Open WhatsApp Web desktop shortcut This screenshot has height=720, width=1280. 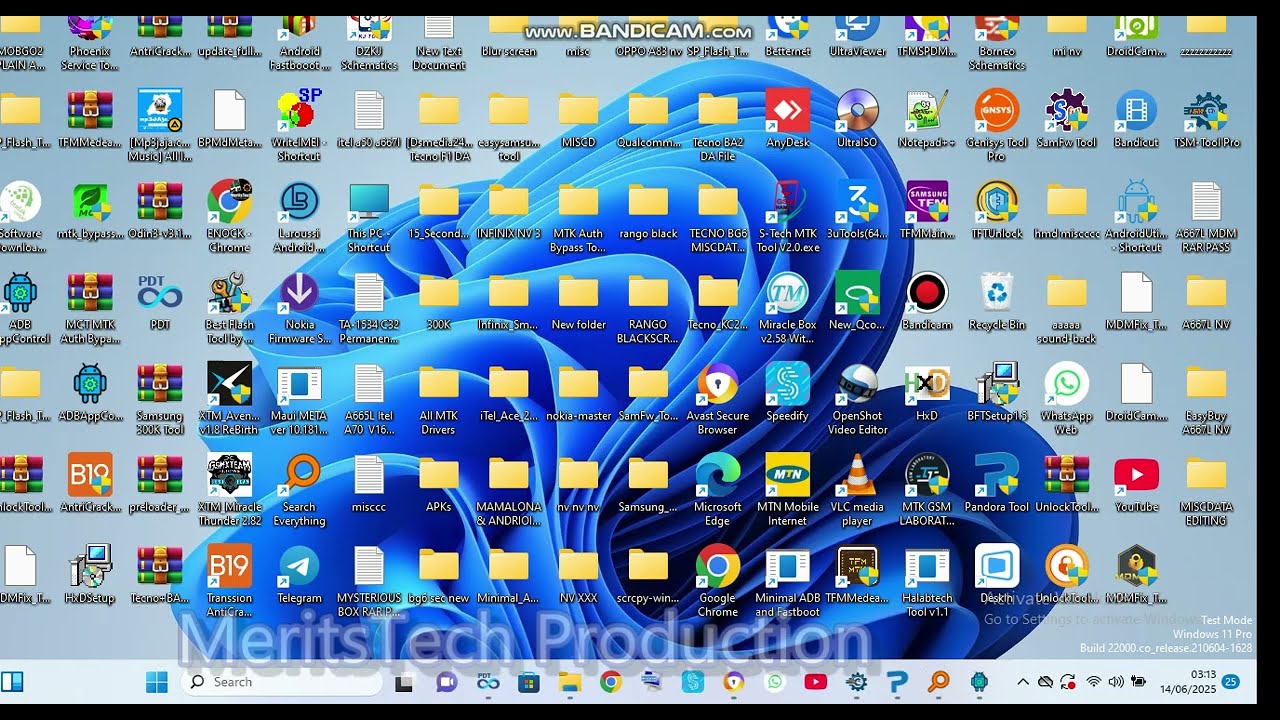coord(1067,399)
